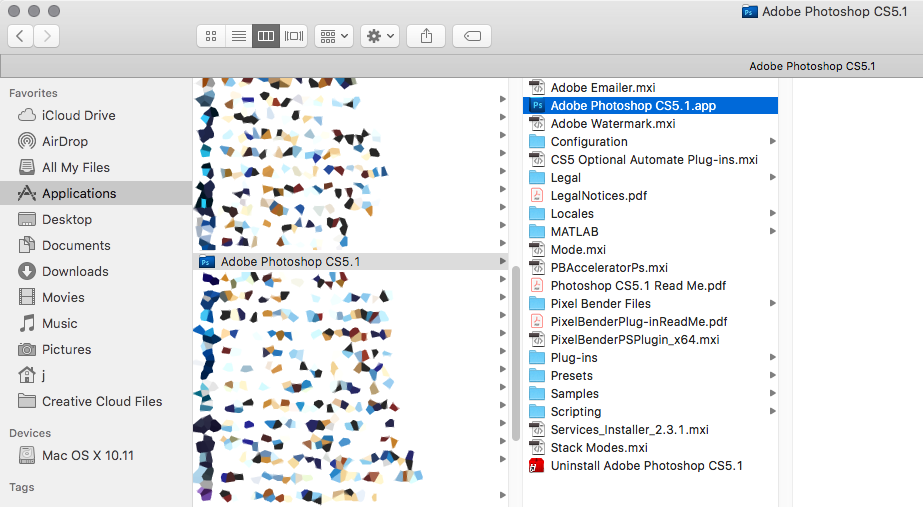Click the middle column vertical scrollbar

[x=516, y=353]
